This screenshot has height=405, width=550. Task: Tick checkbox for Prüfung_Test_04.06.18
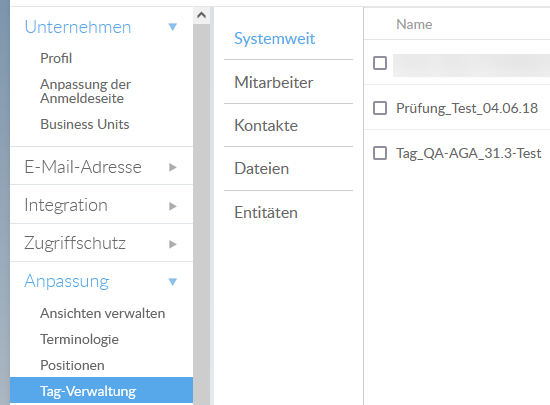(x=380, y=108)
